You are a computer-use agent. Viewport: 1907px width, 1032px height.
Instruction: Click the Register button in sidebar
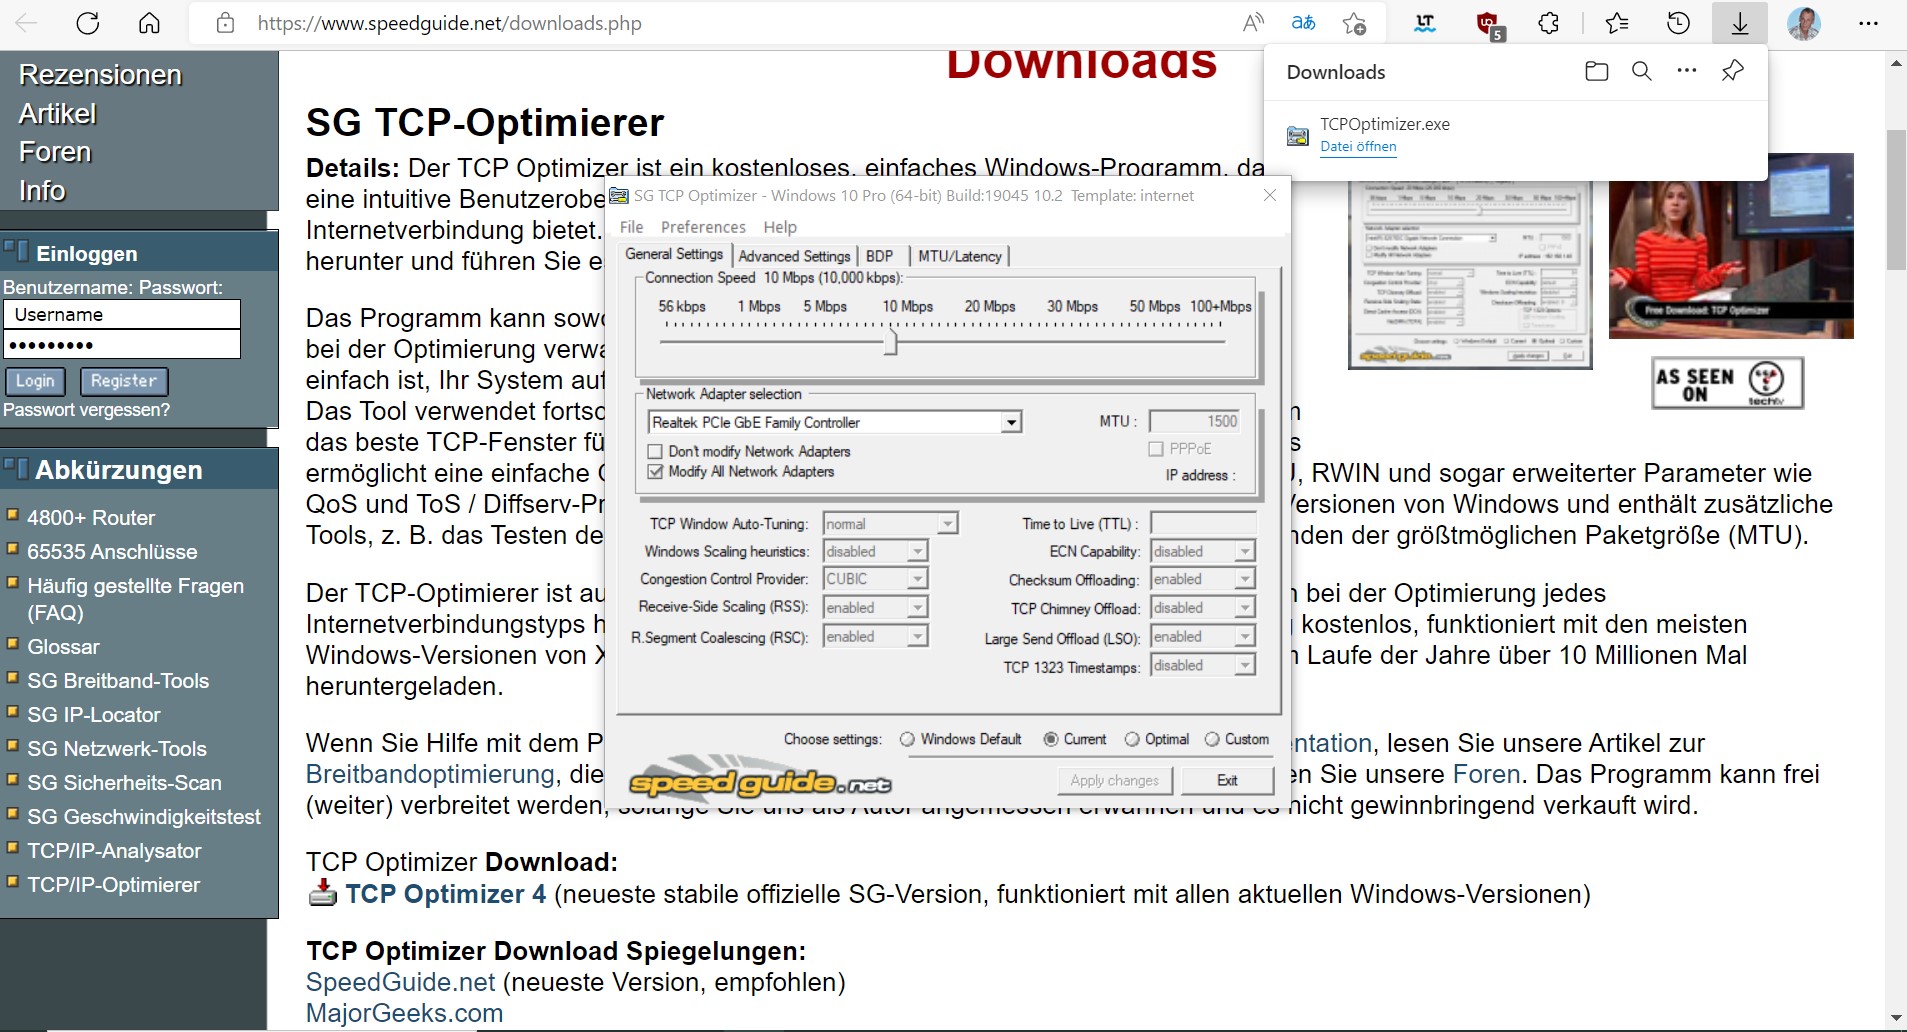pos(124,381)
